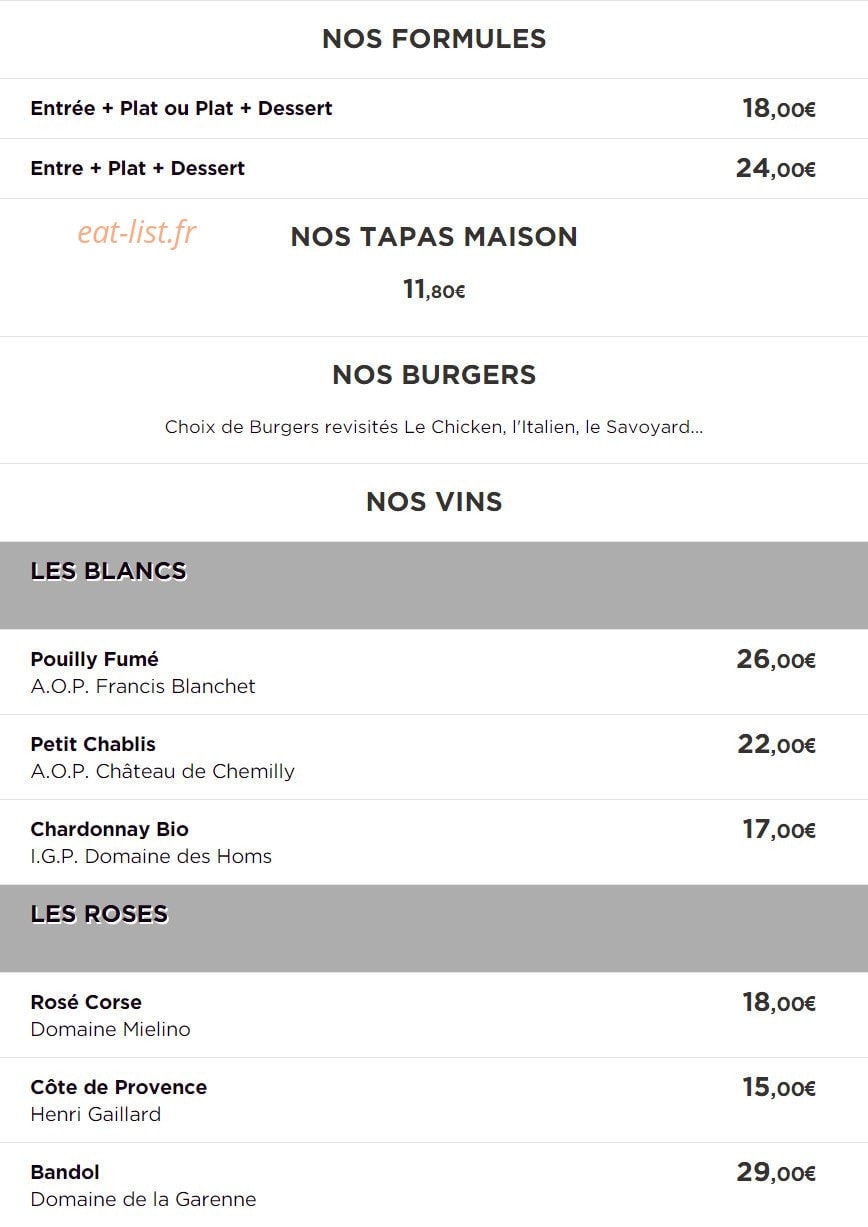Click the 24,00€ formula price
Screen dimensions: 868x1227
point(776,169)
